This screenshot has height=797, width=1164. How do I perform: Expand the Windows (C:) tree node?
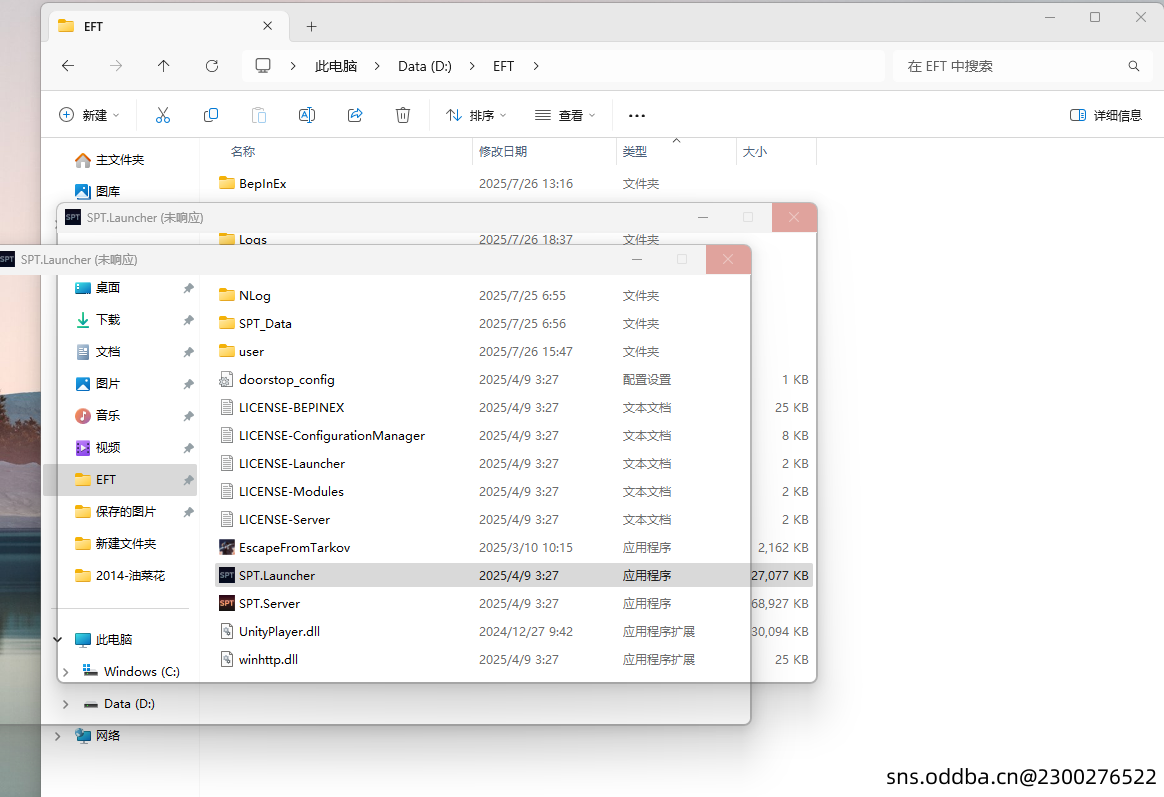click(65, 672)
